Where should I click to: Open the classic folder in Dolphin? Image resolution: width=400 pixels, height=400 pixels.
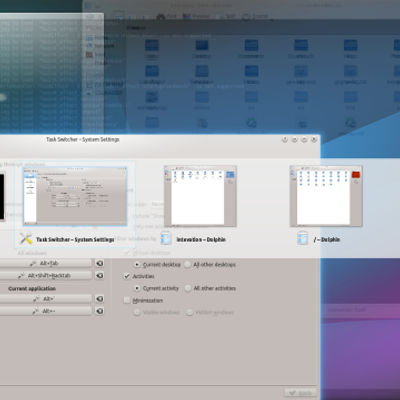pyautogui.click(x=152, y=49)
